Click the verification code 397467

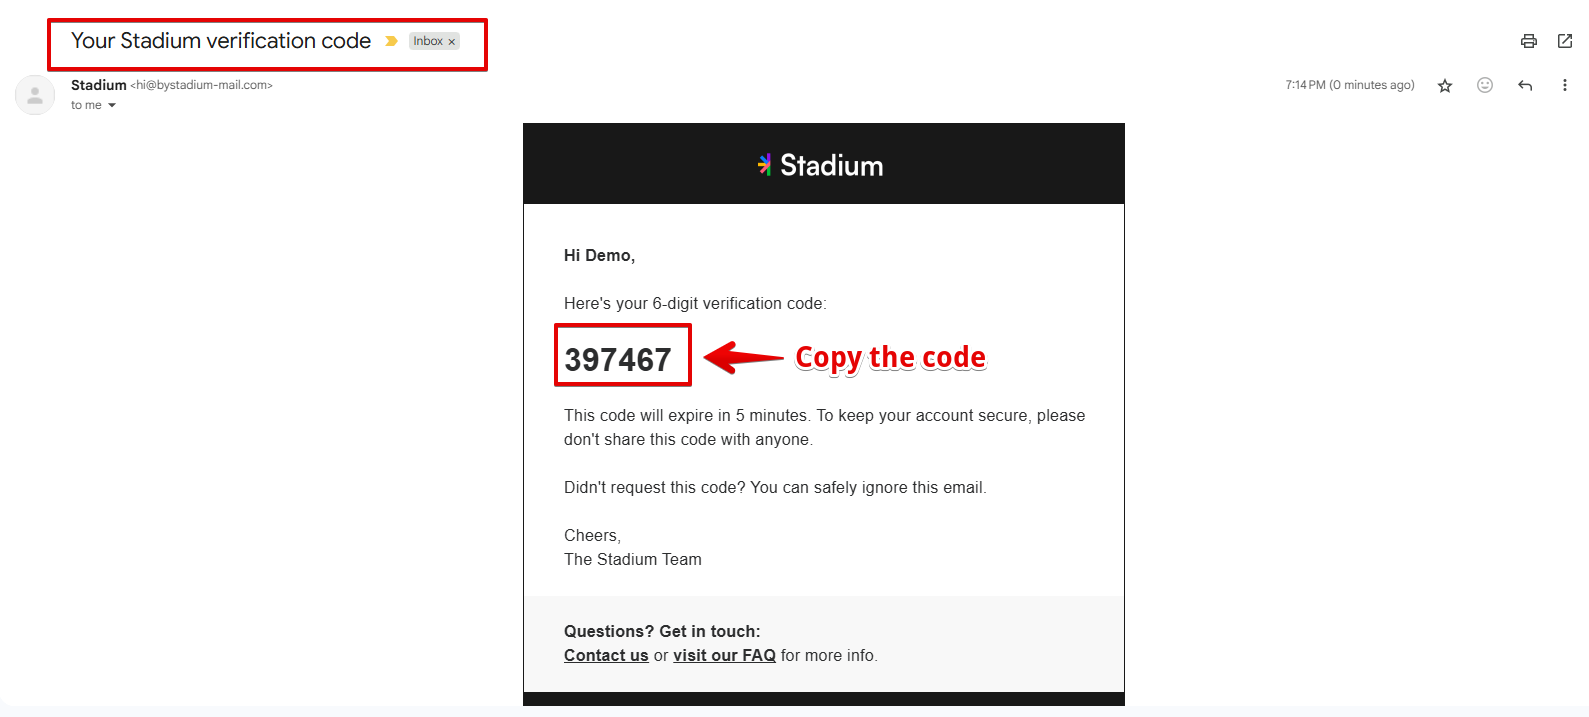tap(618, 359)
